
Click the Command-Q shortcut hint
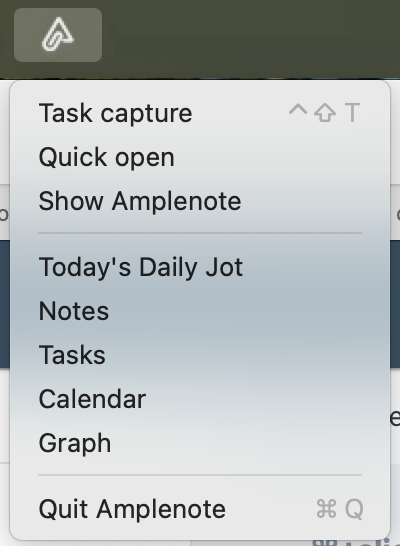[x=340, y=509]
